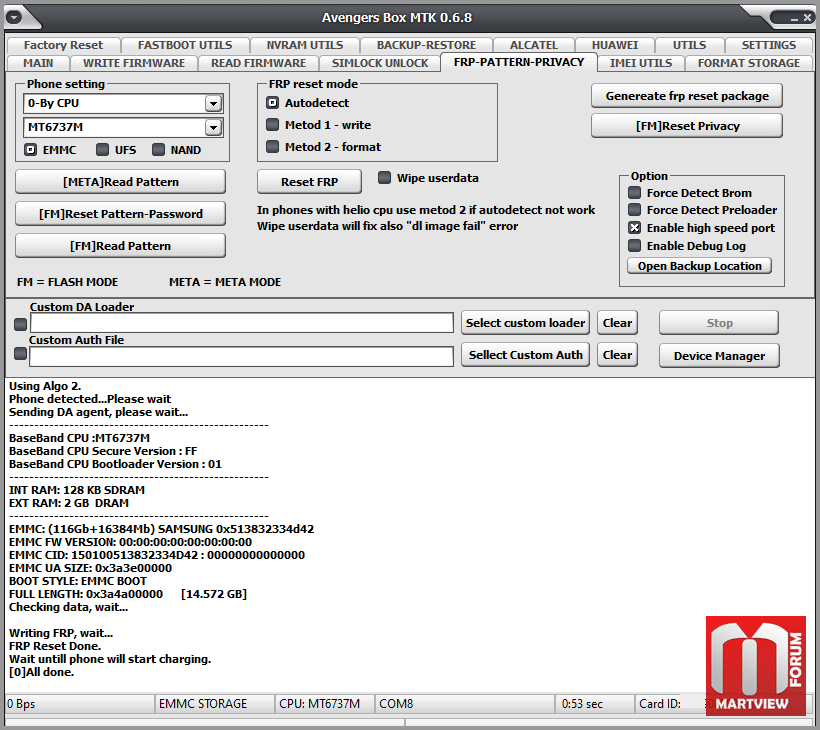
Task: Click [FM]Reset Privacy button
Action: [687, 126]
